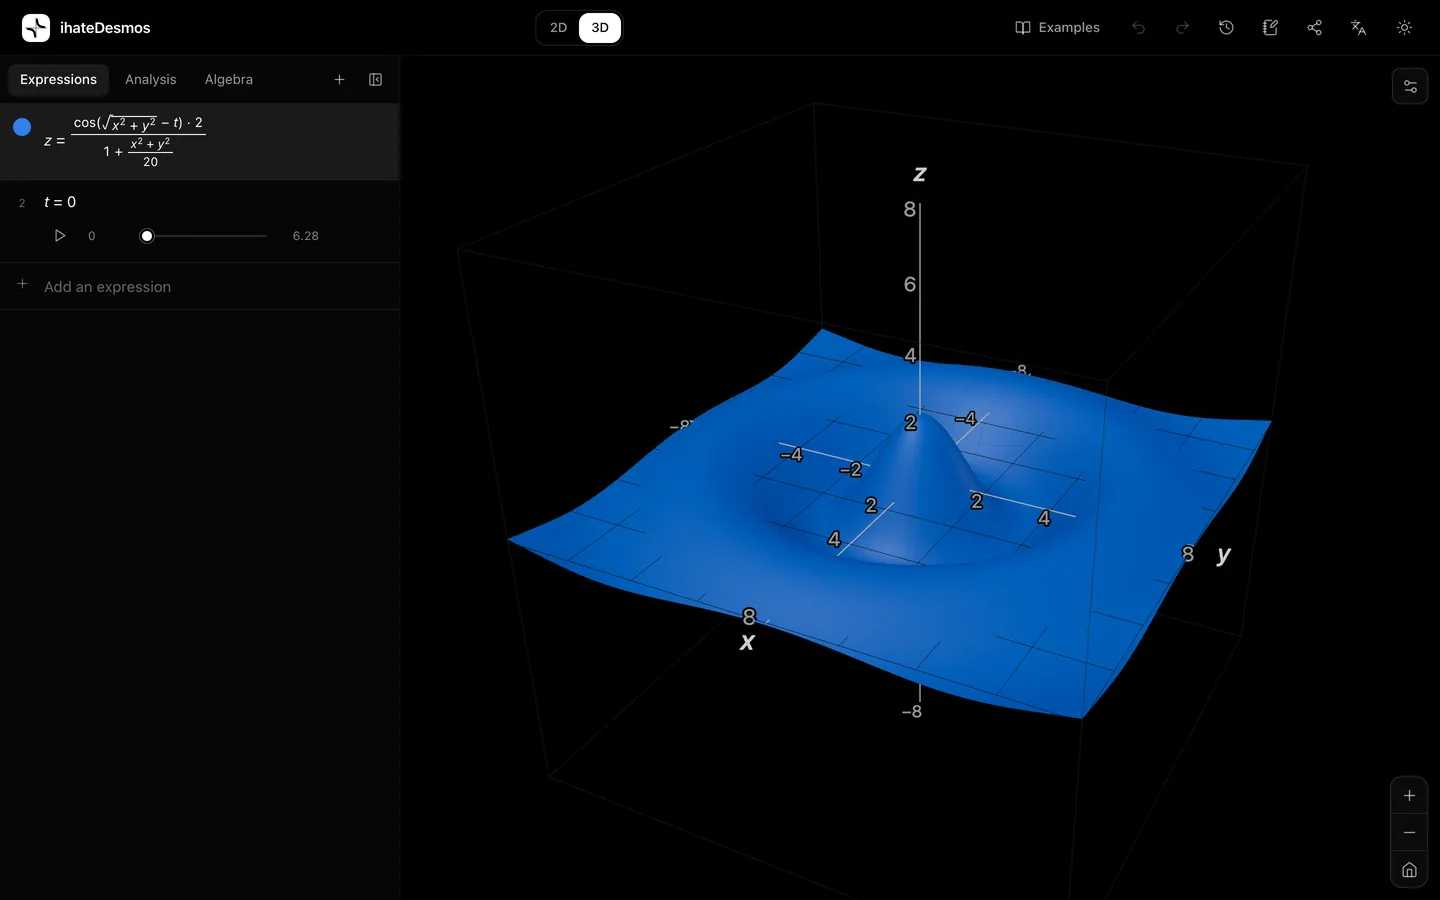The height and width of the screenshot is (900, 1440).
Task: Open the language translation menu
Action: pos(1358,28)
